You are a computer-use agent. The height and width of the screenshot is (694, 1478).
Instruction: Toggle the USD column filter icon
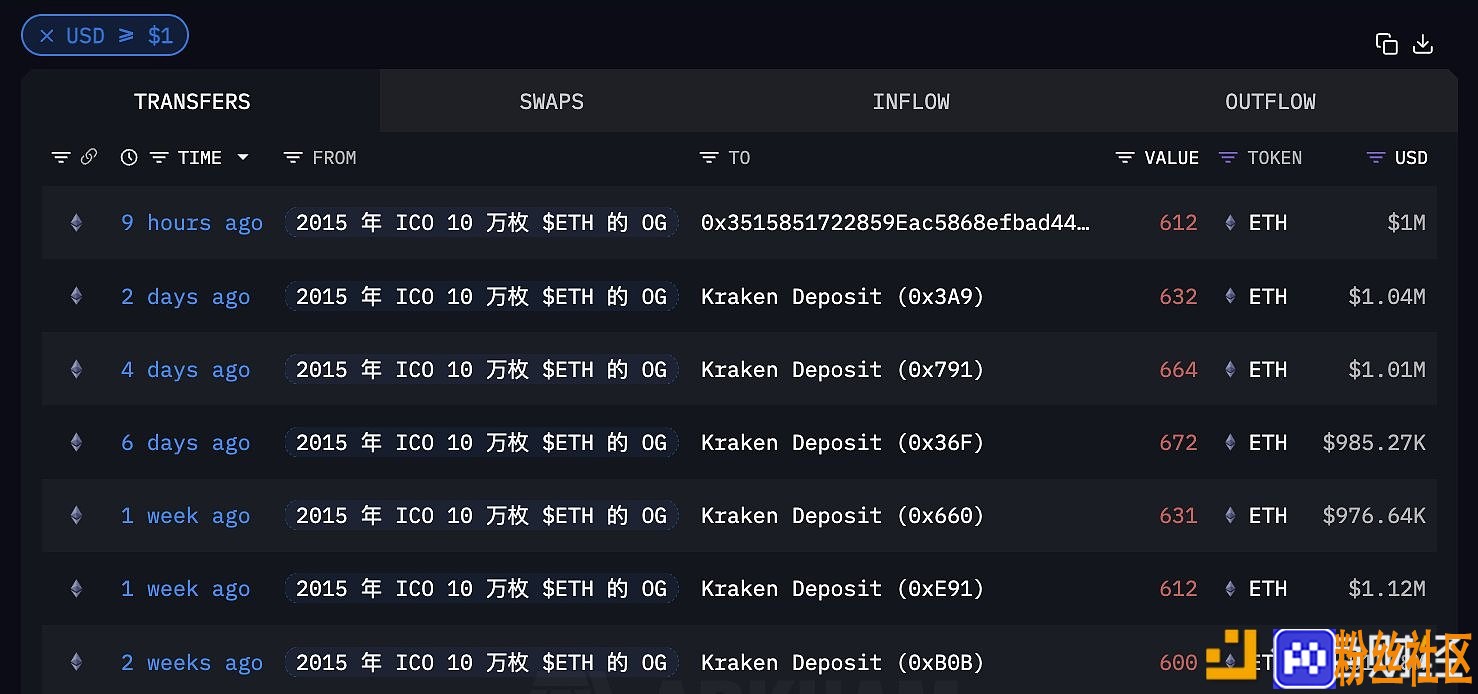click(1376, 158)
